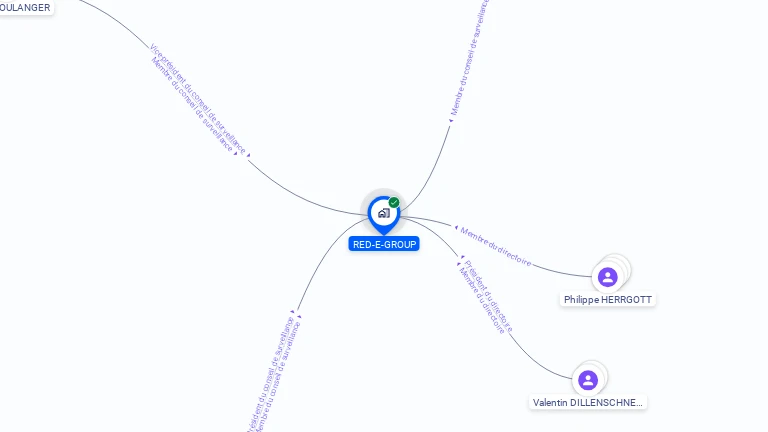768x432 pixels.
Task: Select the Président du conseil de surveillance label at bottom
Action: 270,375
